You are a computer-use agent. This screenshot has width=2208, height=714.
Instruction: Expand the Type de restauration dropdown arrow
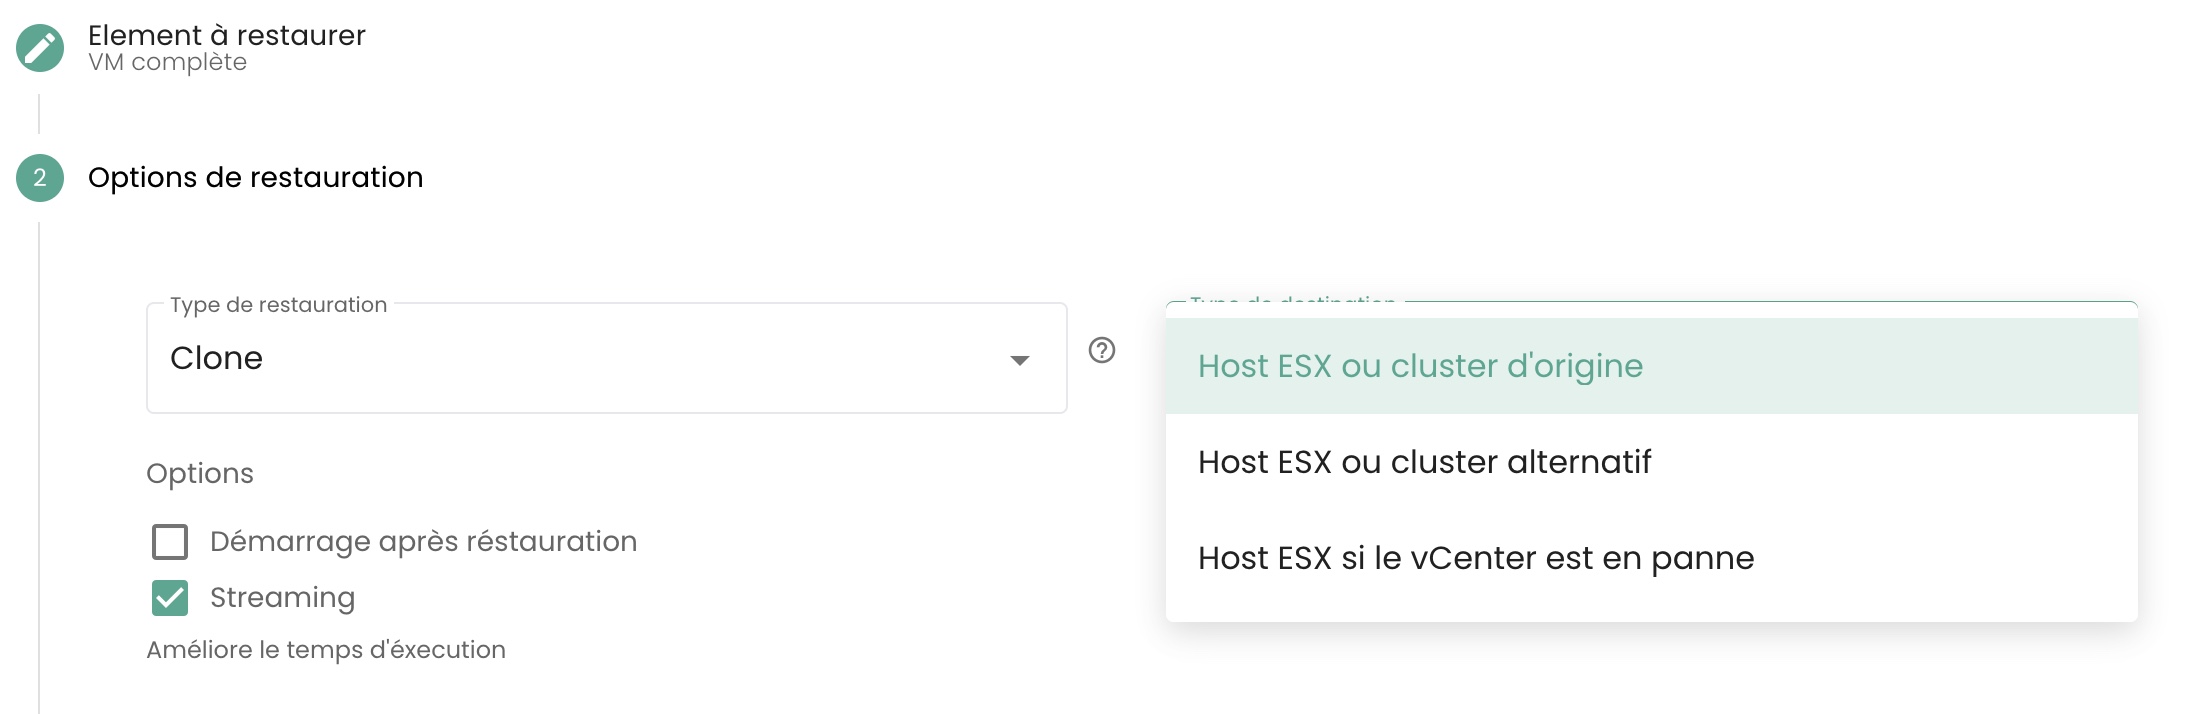tap(1019, 360)
